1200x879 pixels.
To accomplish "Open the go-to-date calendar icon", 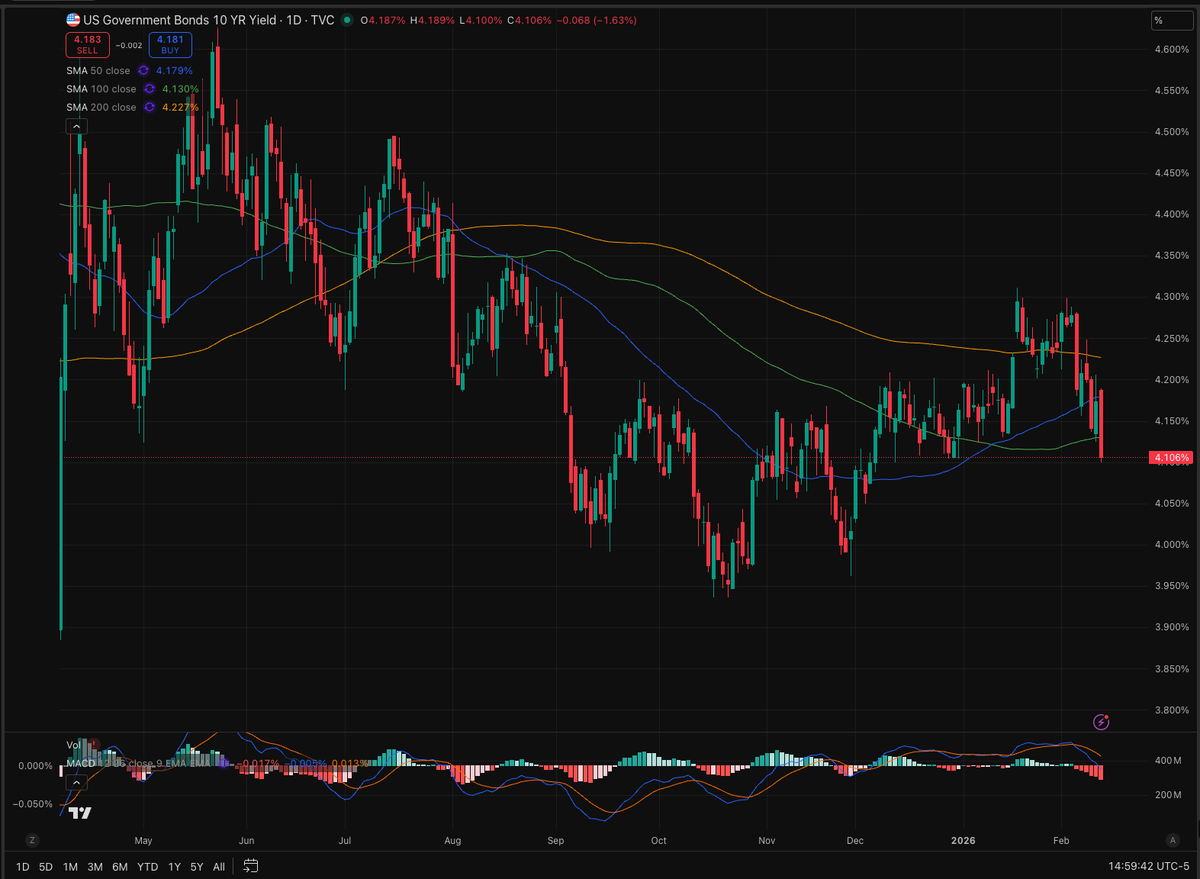I will click(x=251, y=866).
